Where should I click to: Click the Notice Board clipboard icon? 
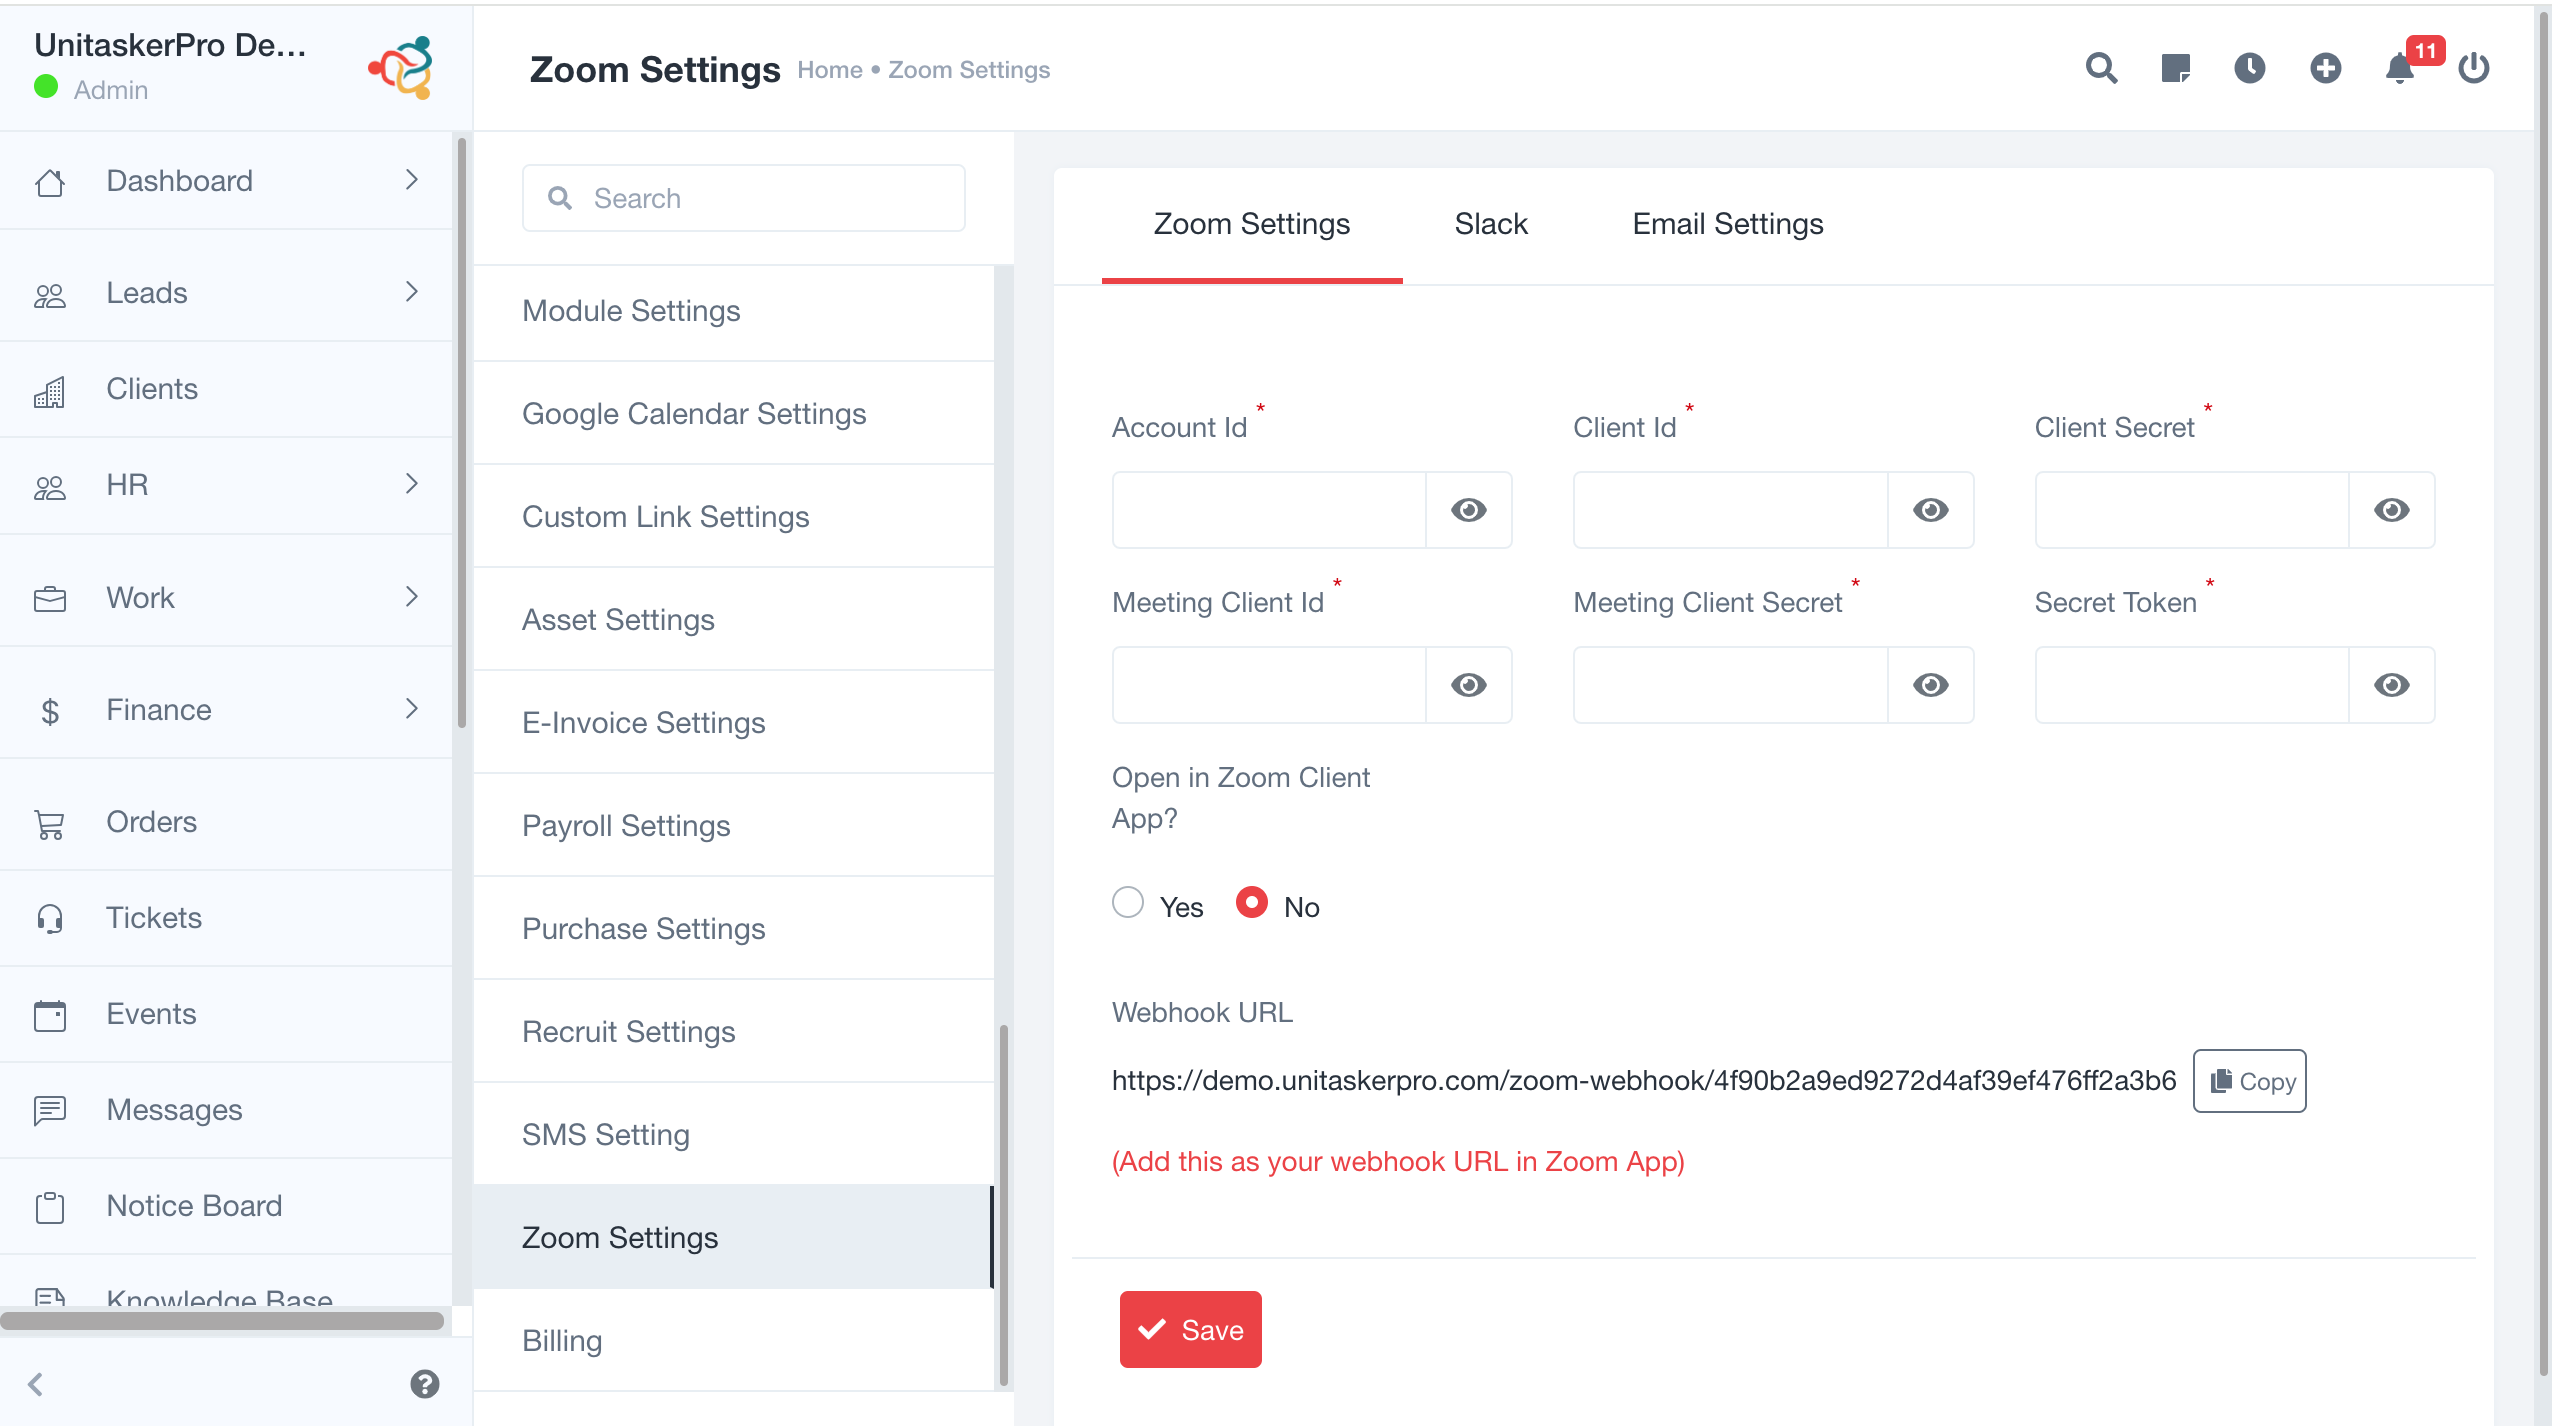[x=50, y=1207]
